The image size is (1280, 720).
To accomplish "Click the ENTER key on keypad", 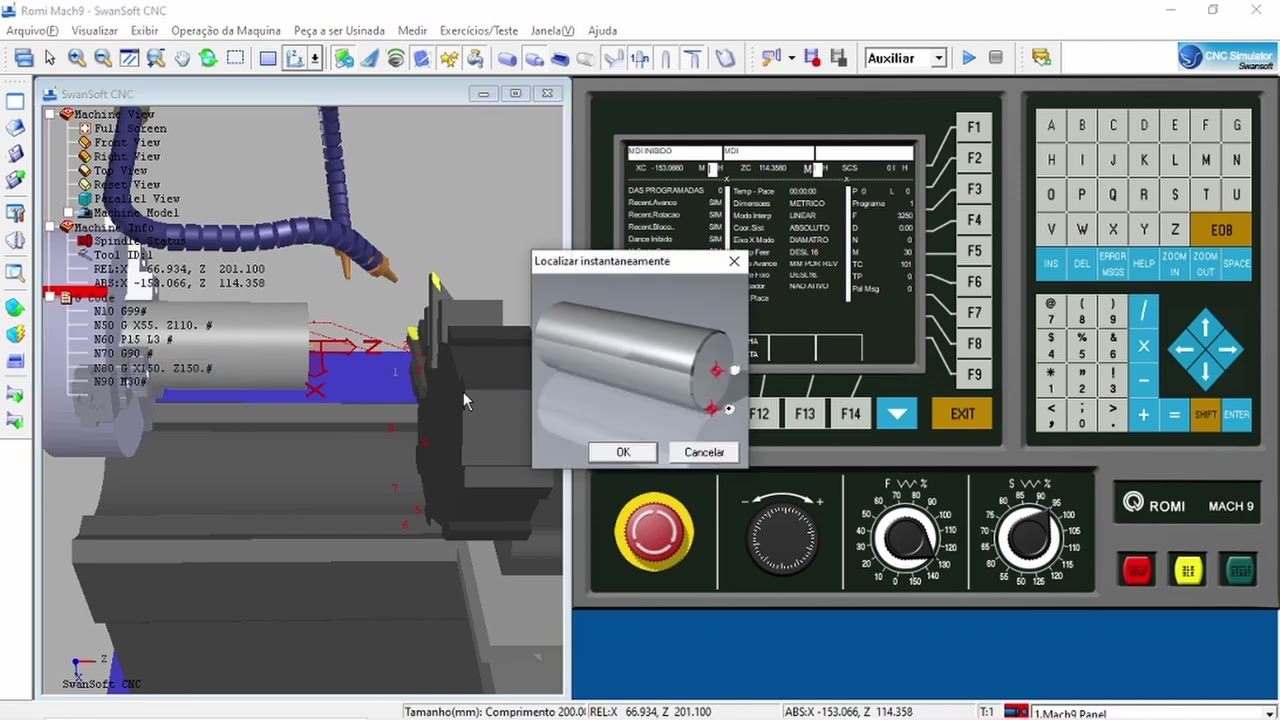I will [x=1236, y=414].
